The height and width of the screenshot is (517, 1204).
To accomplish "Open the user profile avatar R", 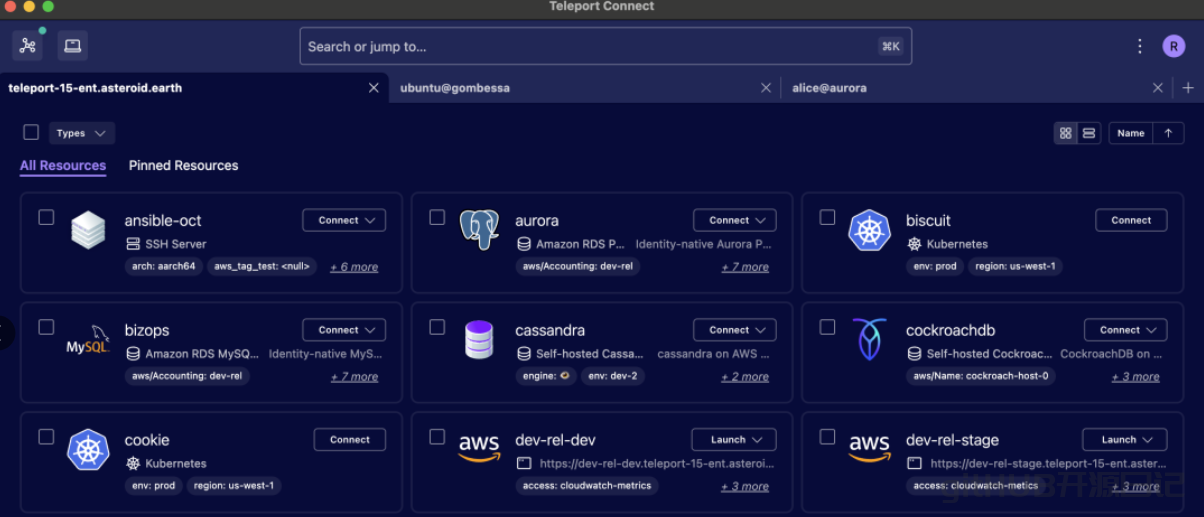I will (x=1174, y=46).
